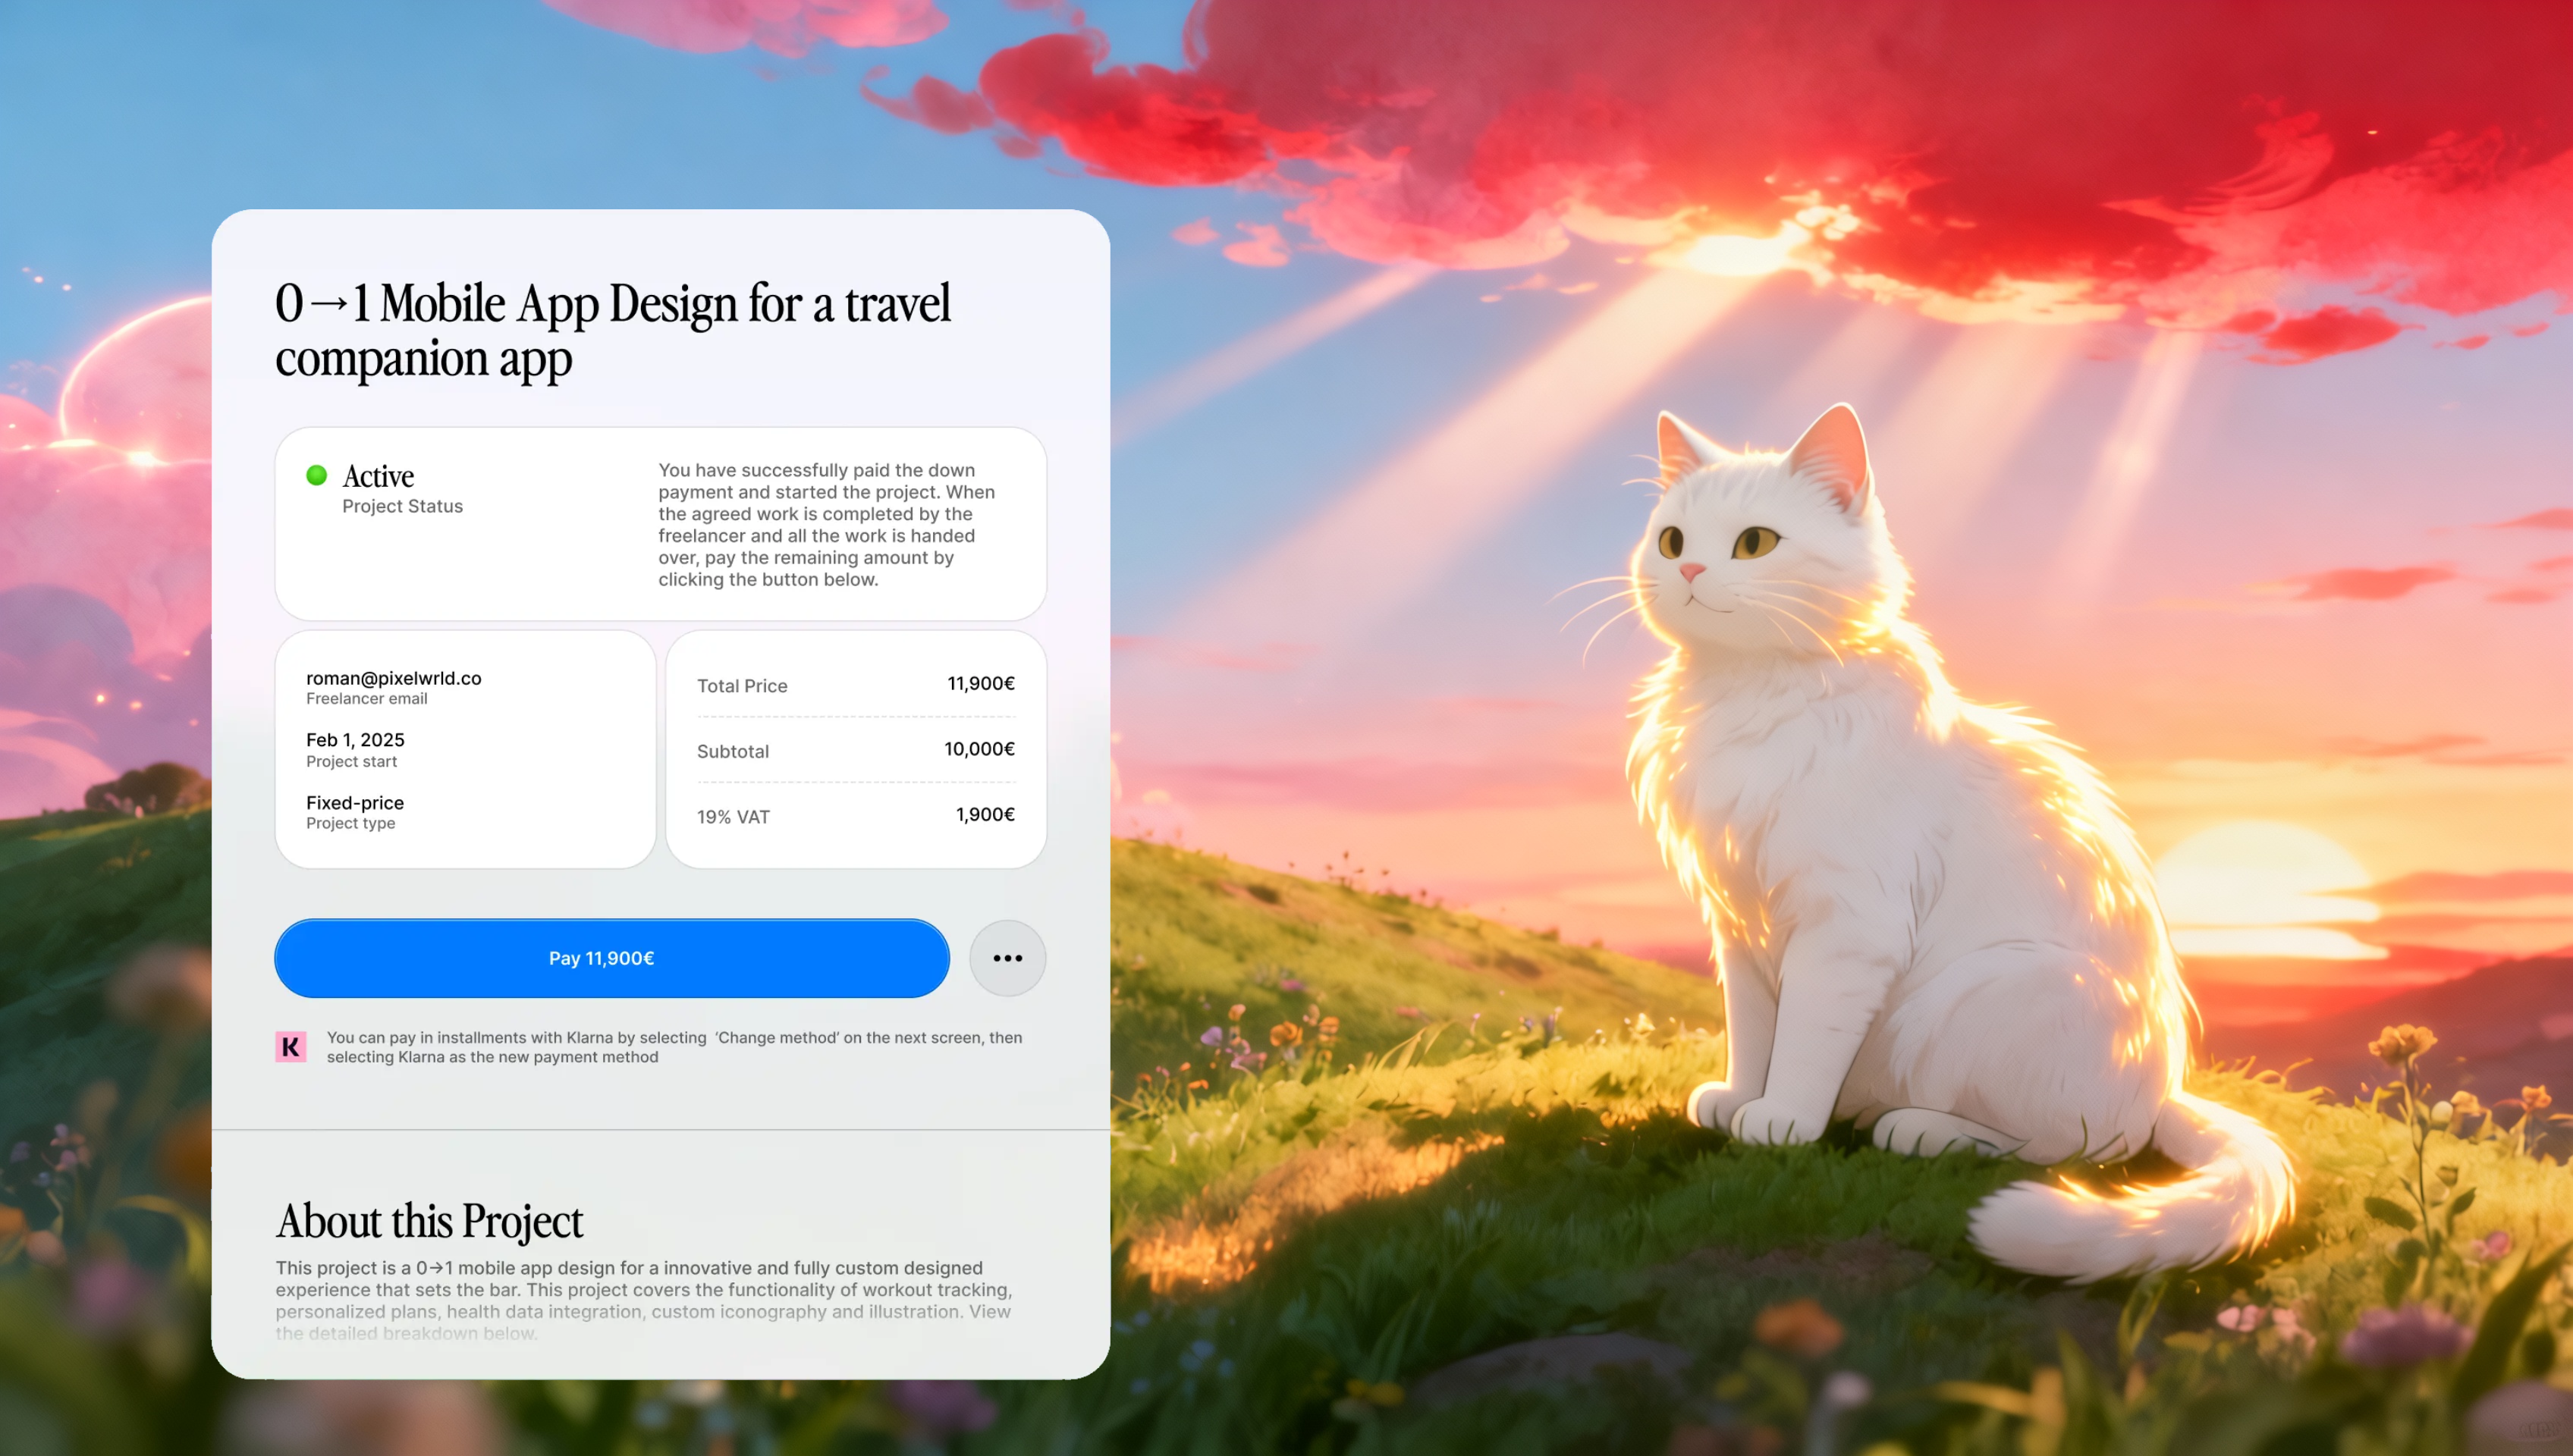
Task: Click the Total Price 11,900€ amount
Action: click(980, 683)
